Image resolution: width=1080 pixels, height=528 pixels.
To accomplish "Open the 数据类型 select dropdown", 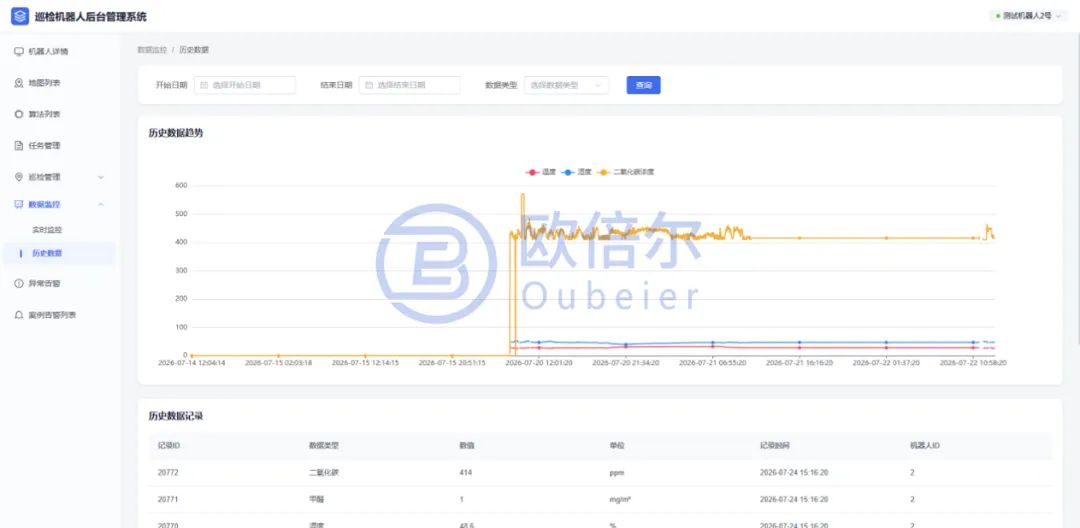I will [x=566, y=85].
